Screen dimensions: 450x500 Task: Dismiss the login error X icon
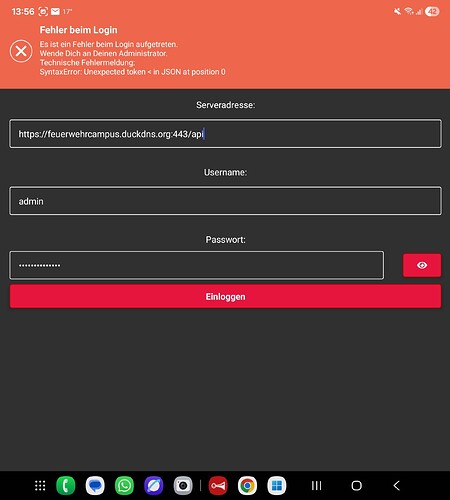pyautogui.click(x=21, y=51)
